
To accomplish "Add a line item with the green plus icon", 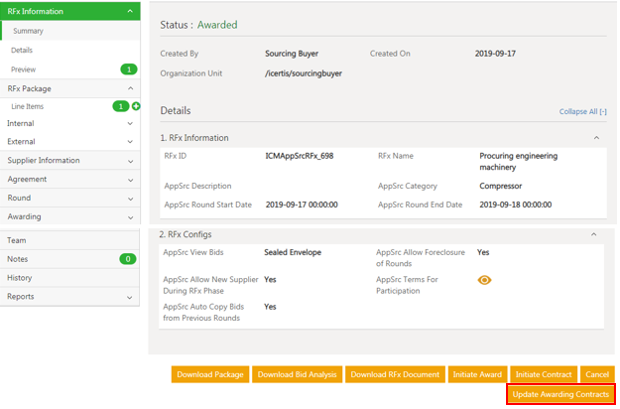I will click(136, 106).
